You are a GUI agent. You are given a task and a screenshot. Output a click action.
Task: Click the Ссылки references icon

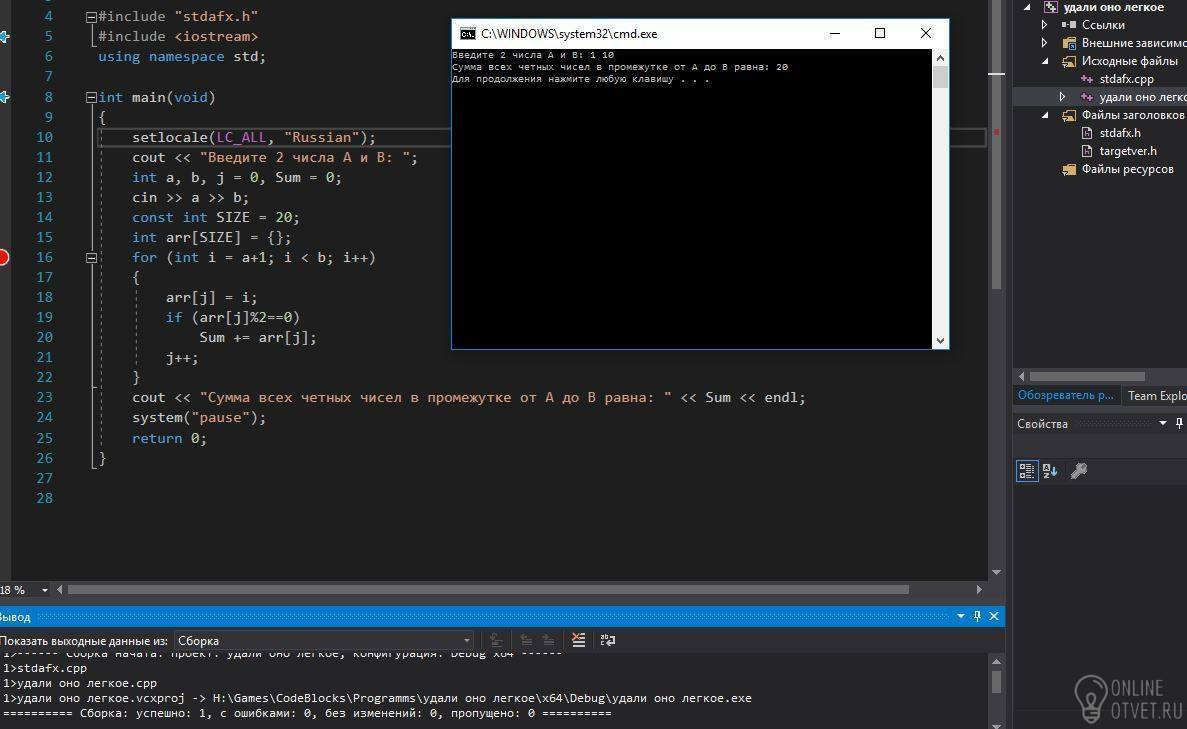1069,25
